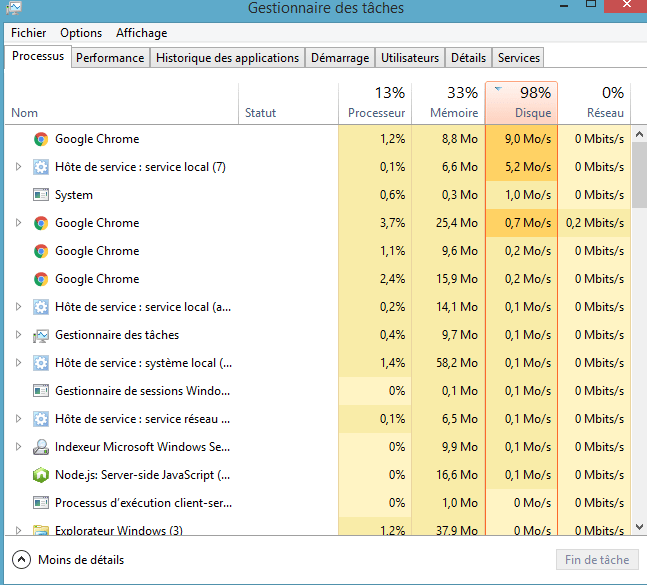Select Processus d'exécution client-ser... text

144,503
